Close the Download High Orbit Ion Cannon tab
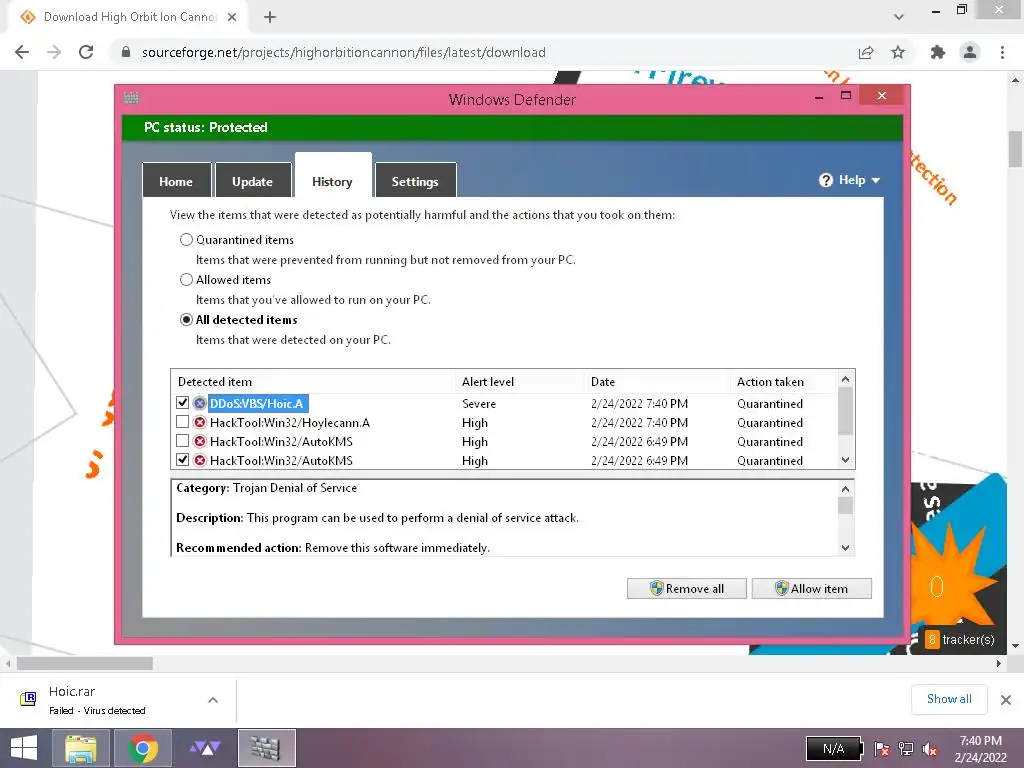1024x768 pixels. point(232,17)
